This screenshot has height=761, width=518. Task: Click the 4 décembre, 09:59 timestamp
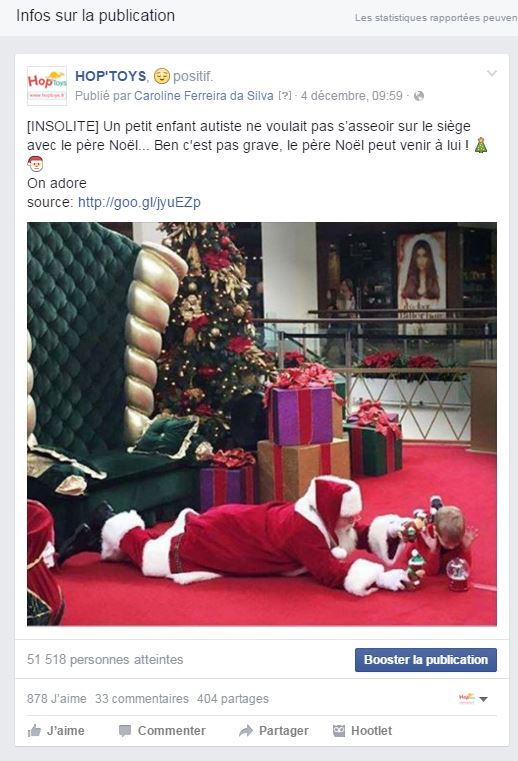click(x=351, y=96)
